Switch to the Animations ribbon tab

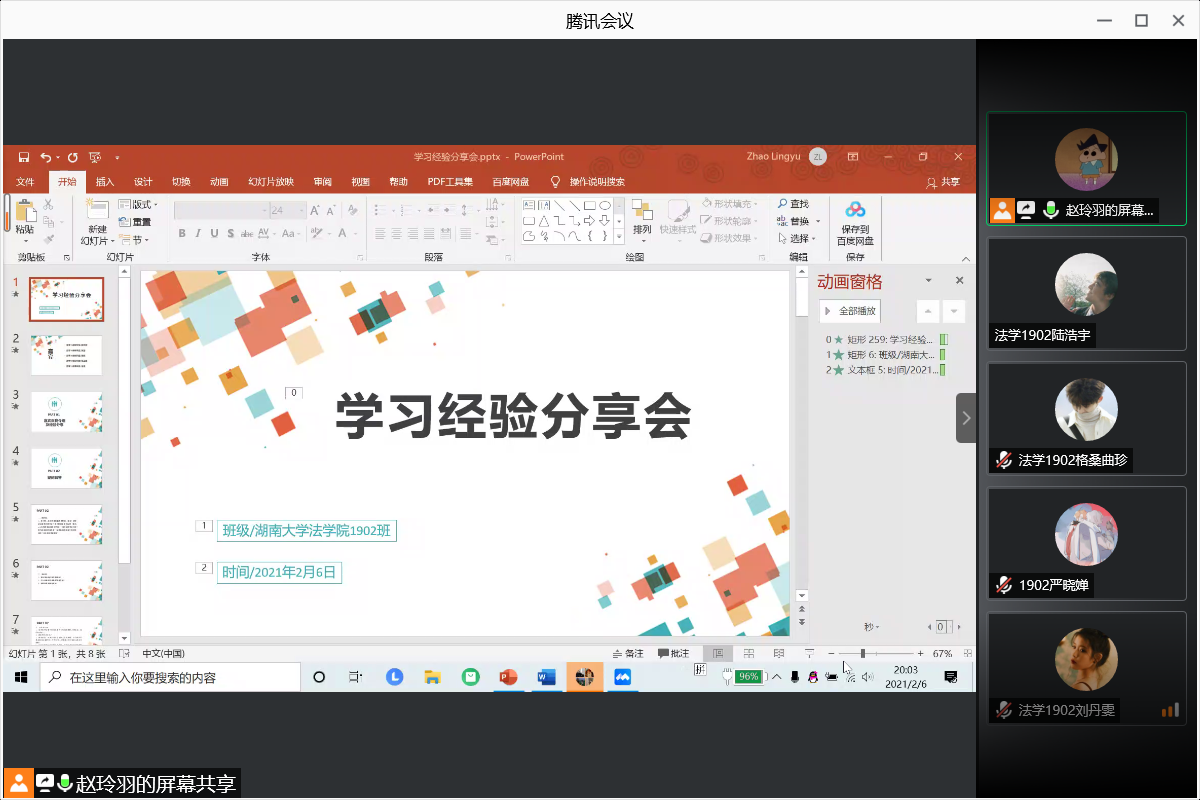219,182
